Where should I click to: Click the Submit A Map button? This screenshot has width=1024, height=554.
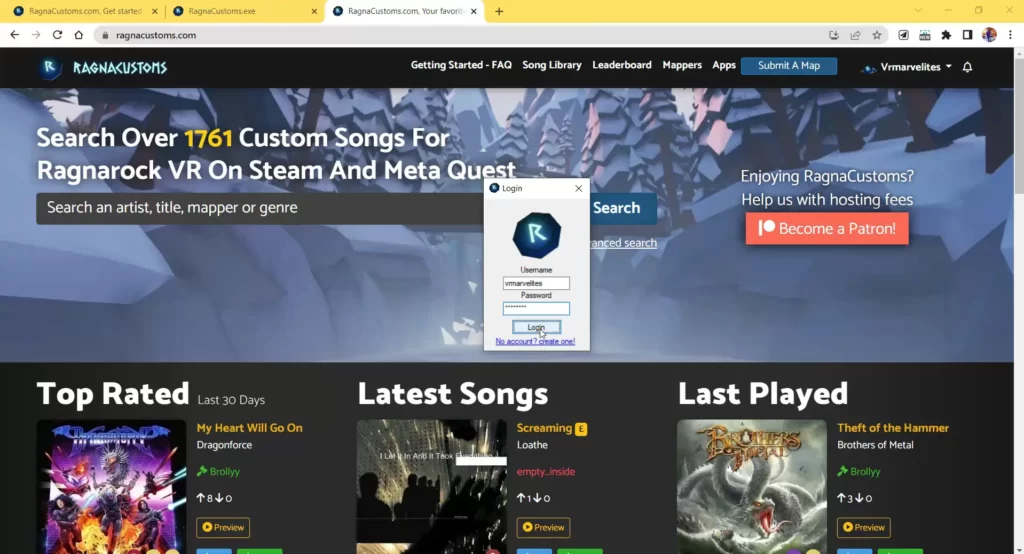point(789,65)
